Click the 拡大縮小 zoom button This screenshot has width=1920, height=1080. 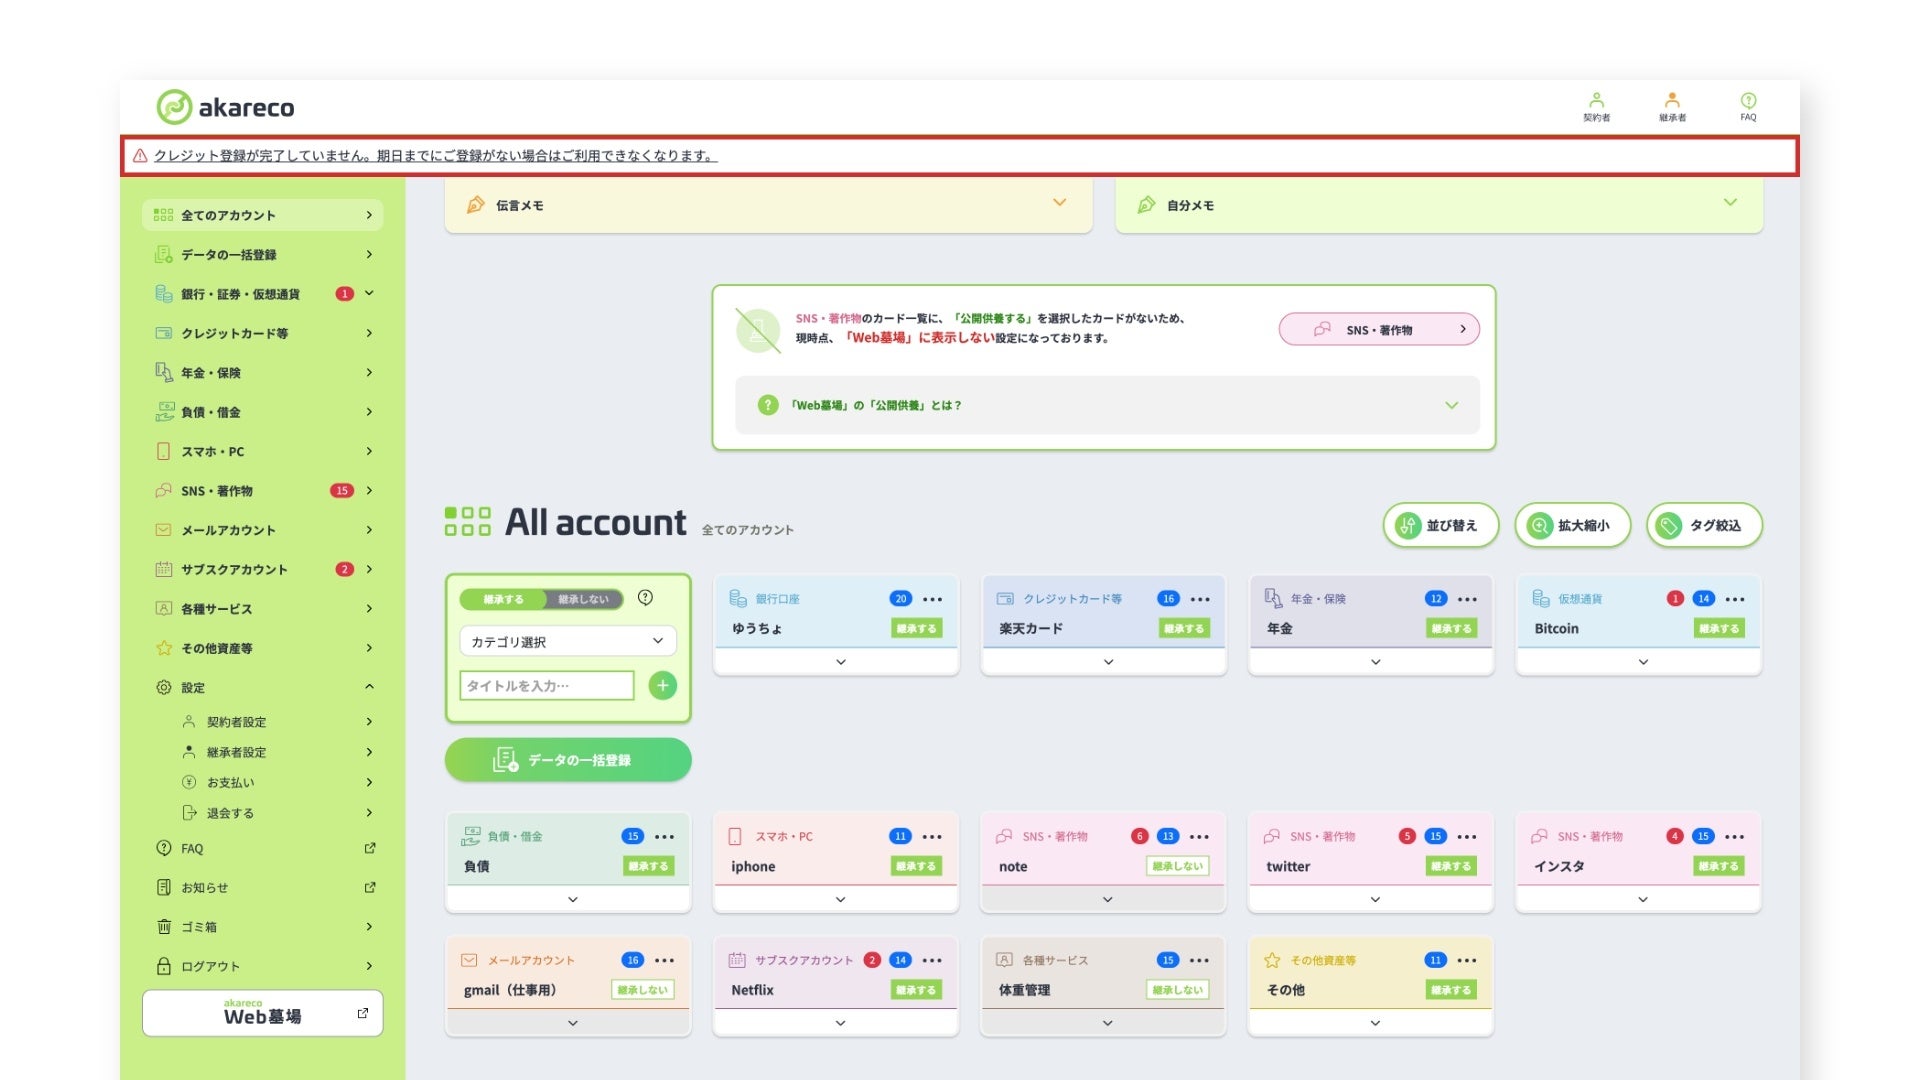1572,525
